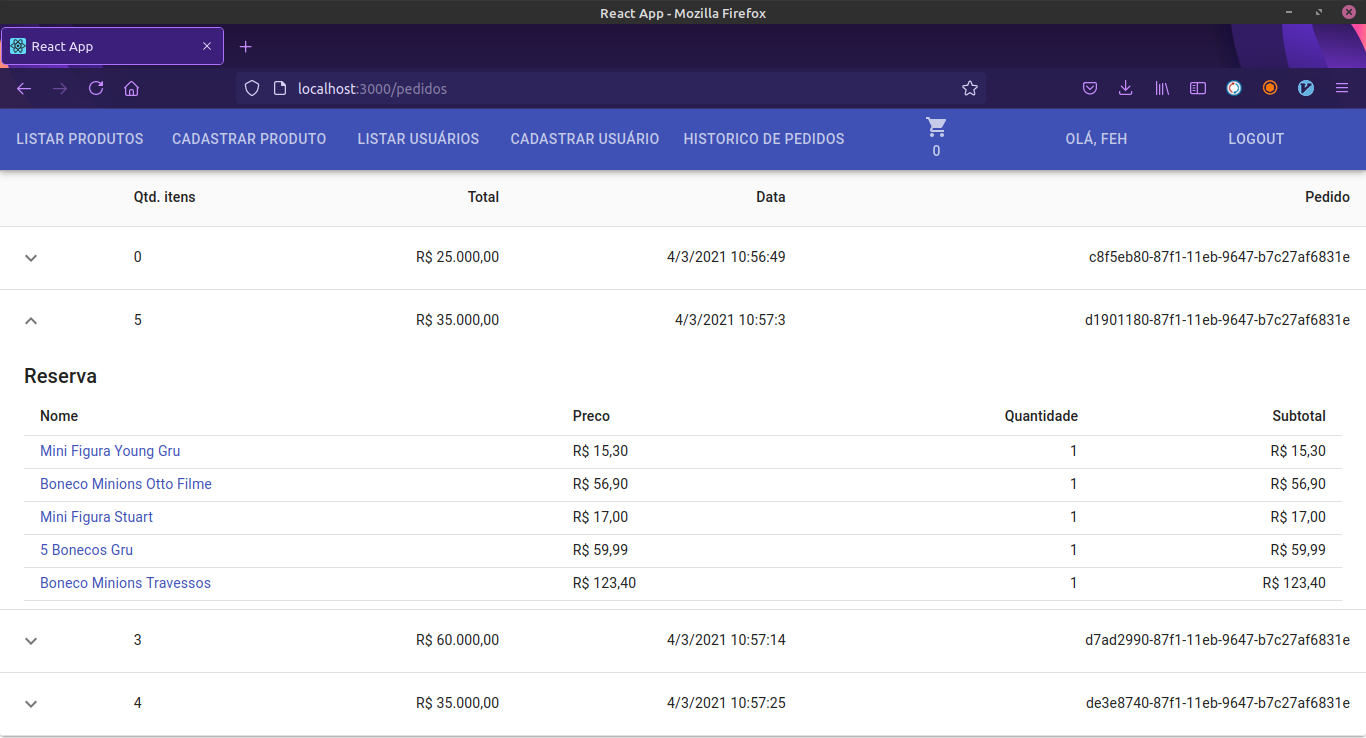Viewport: 1366px width, 738px height.
Task: Go back using the browser back arrow
Action: 24,88
